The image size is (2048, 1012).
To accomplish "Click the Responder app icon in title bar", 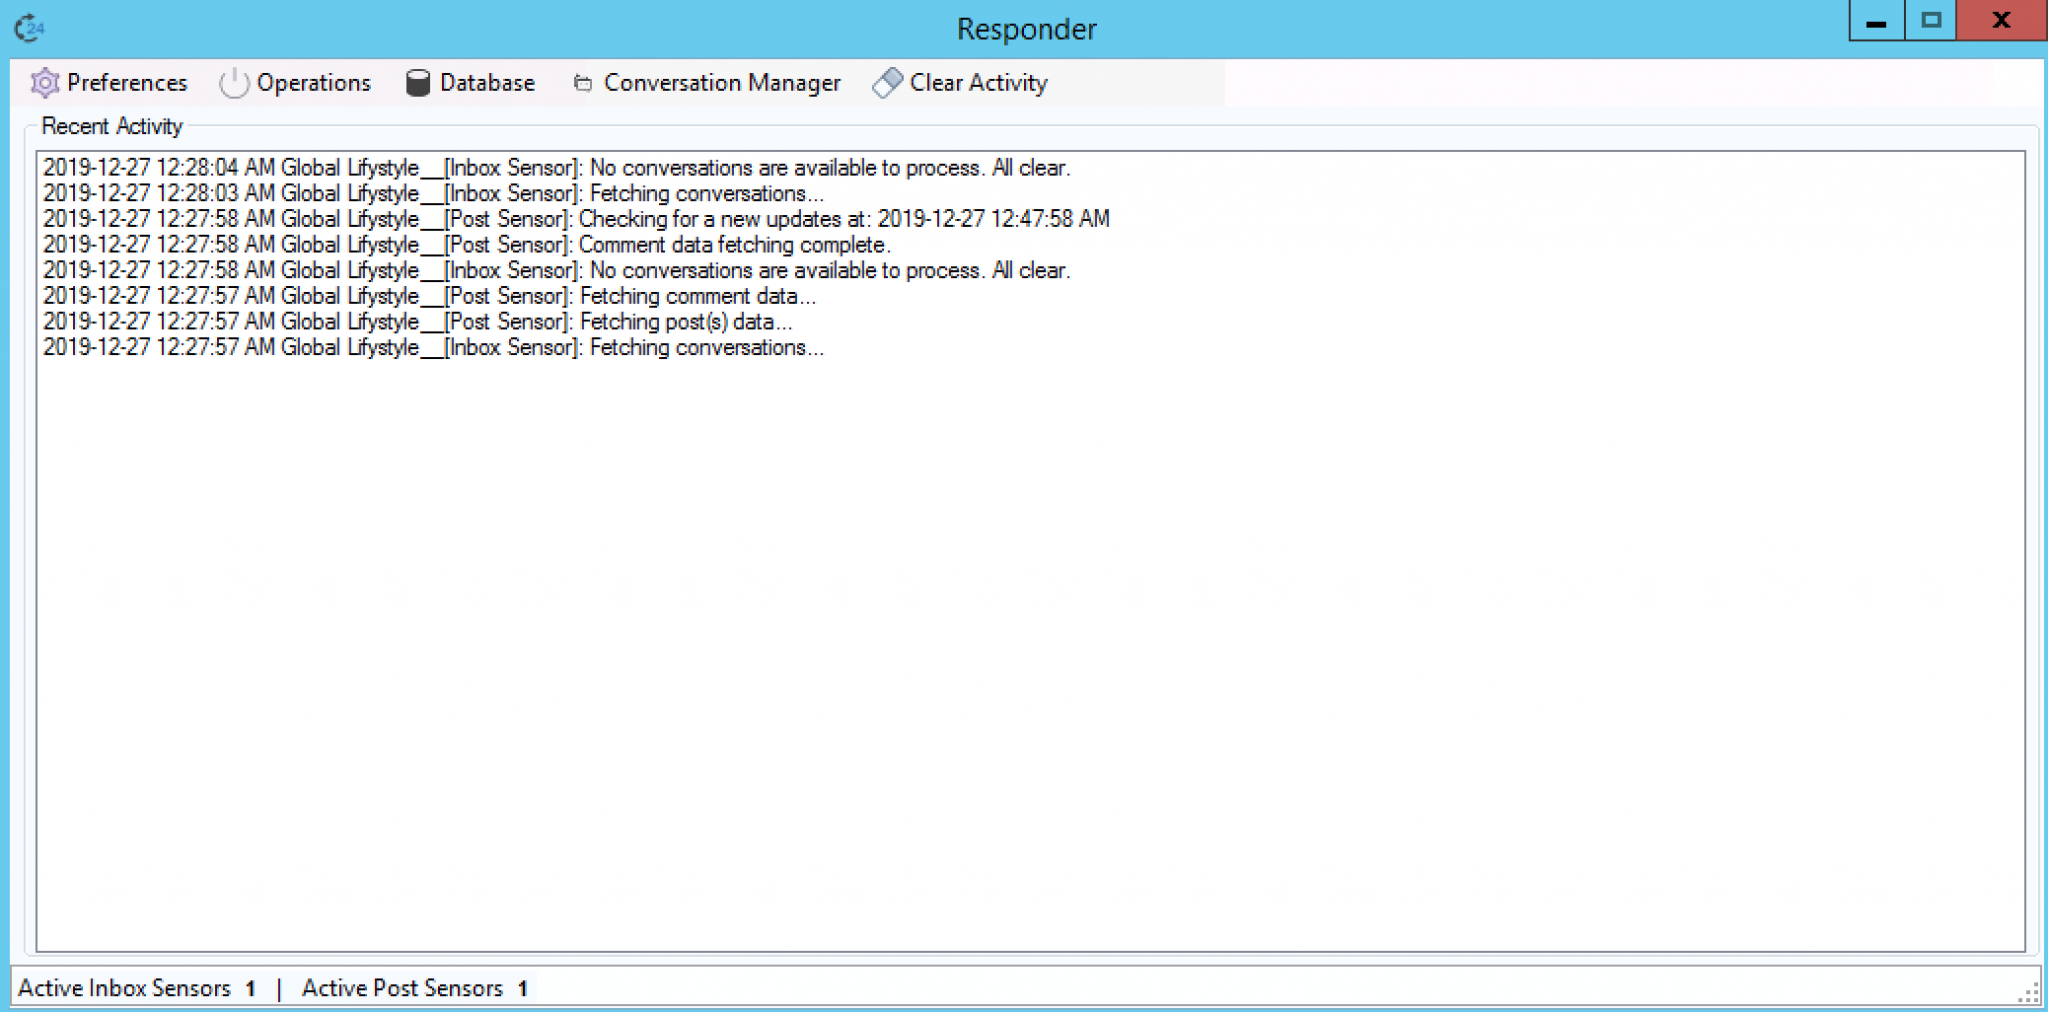I will tap(27, 27).
